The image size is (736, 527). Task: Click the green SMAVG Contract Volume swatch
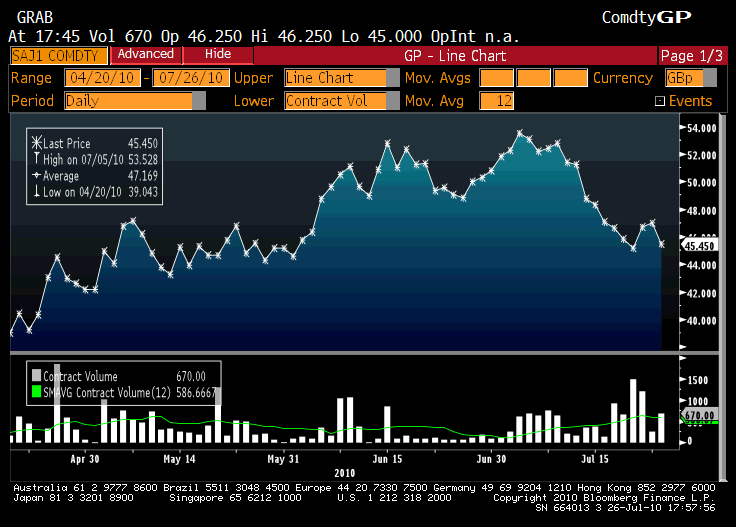[x=36, y=392]
